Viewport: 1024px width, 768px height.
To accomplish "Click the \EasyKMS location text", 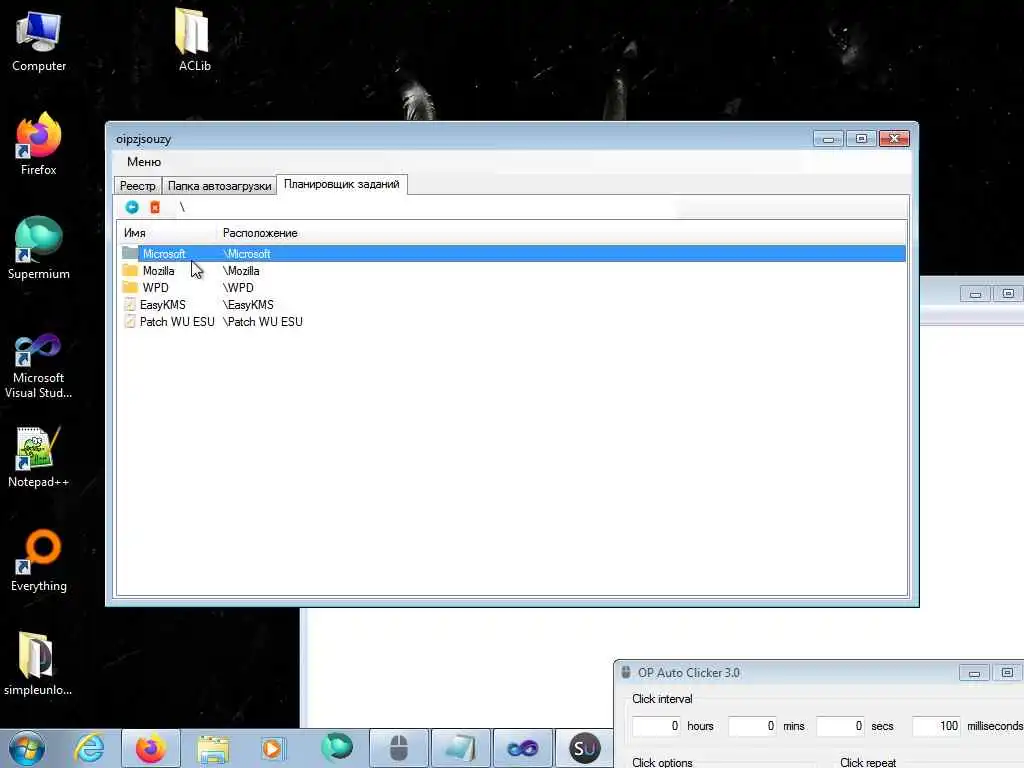I will 248,304.
